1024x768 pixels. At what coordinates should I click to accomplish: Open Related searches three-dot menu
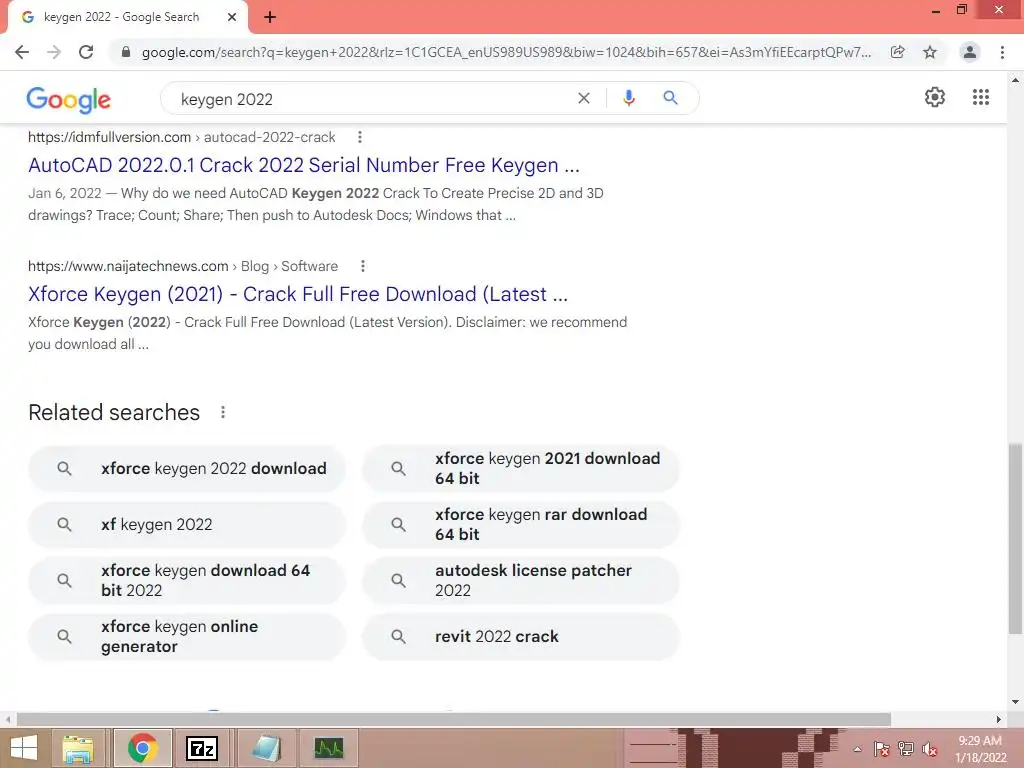[223, 413]
